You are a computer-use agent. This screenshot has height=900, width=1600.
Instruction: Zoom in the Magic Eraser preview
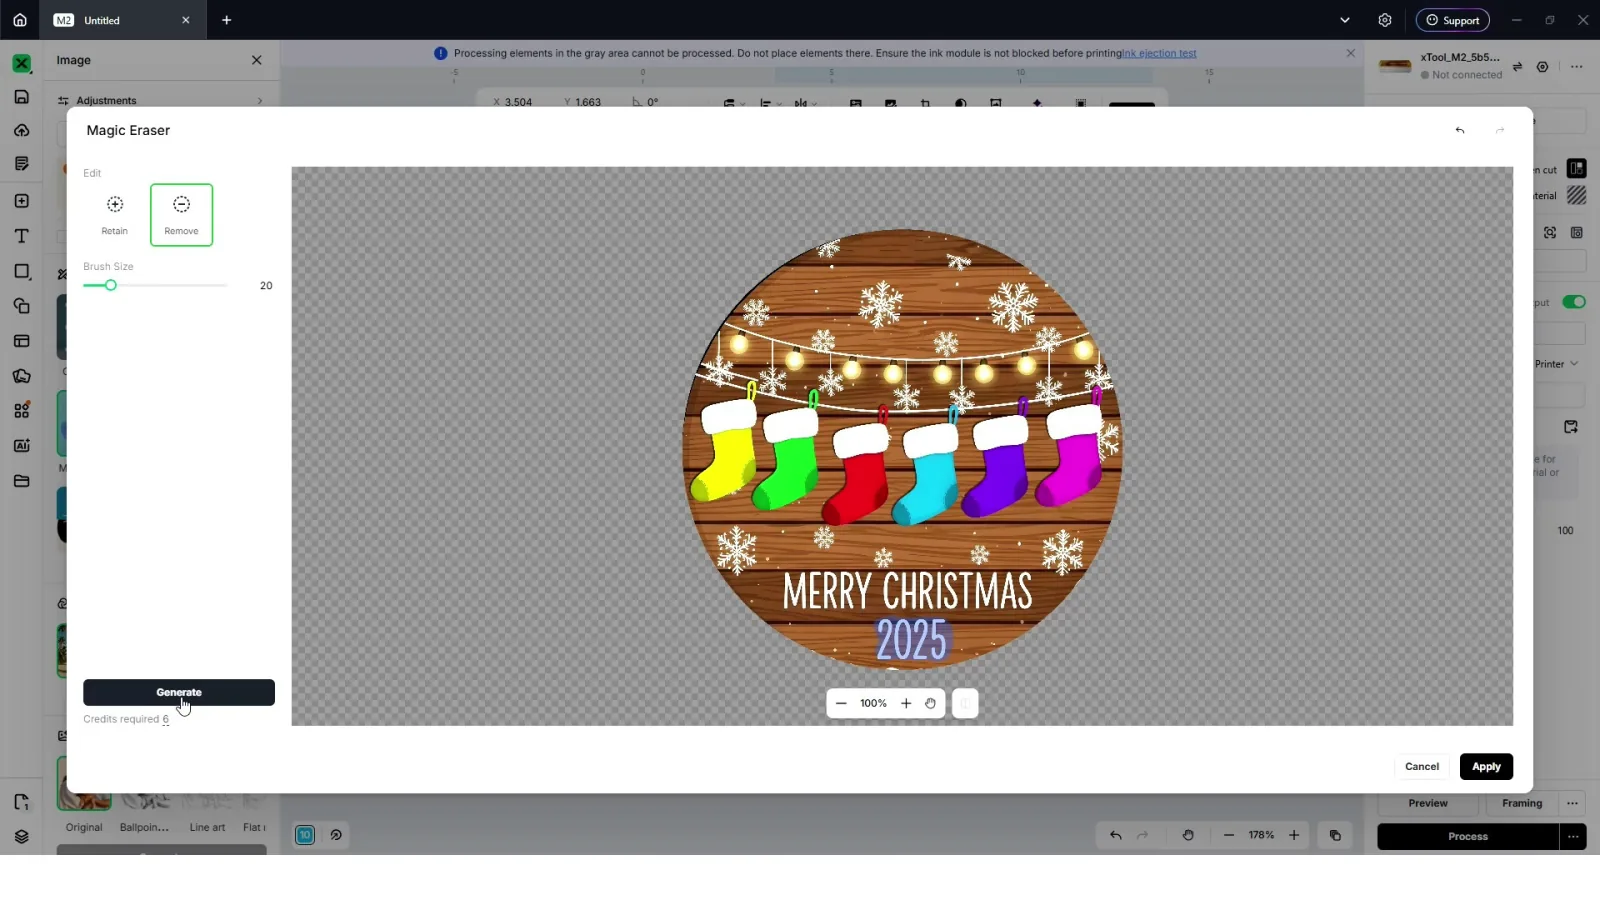coord(906,703)
